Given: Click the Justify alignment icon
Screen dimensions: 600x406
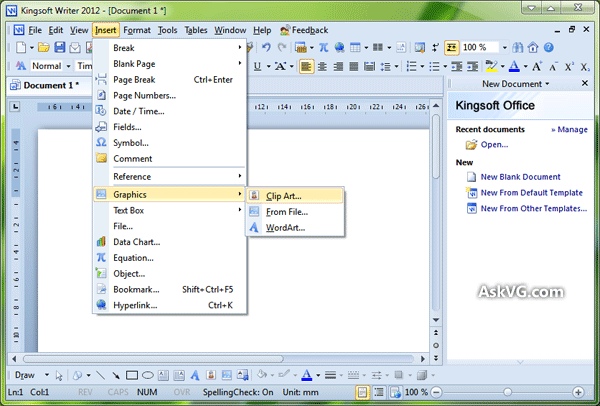Looking at the screenshot, I should pyautogui.click(x=354, y=67).
